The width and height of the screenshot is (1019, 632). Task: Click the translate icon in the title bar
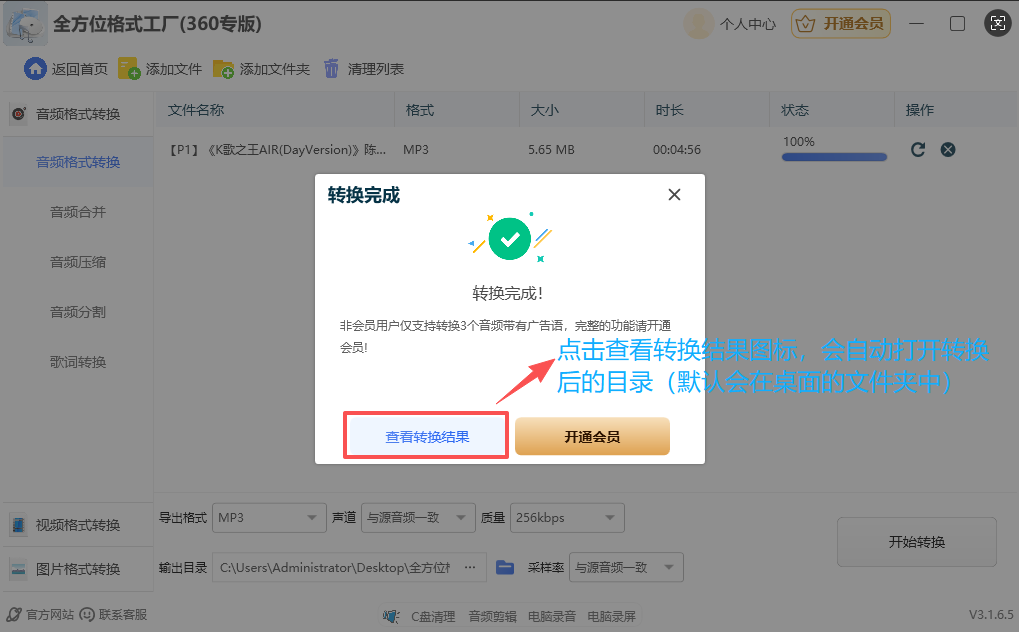(996, 24)
